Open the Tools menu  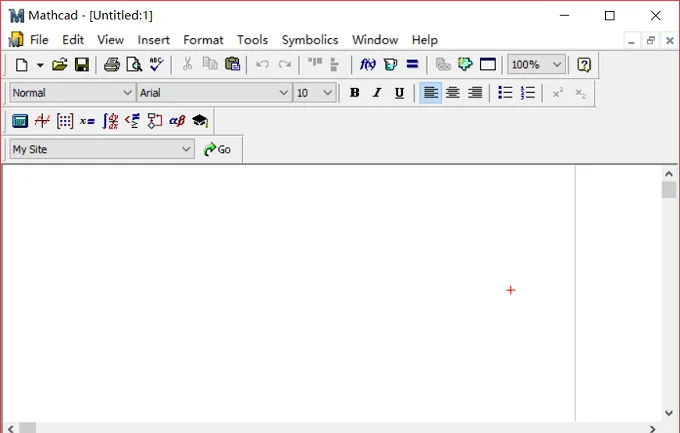point(252,40)
